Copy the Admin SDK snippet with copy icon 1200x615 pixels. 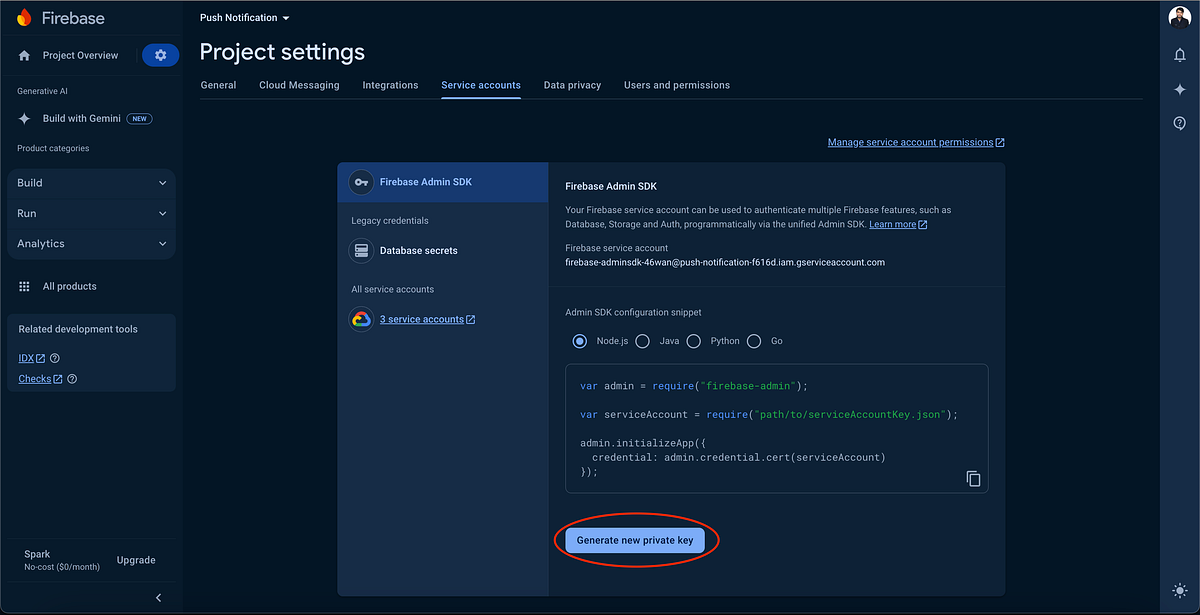click(973, 478)
